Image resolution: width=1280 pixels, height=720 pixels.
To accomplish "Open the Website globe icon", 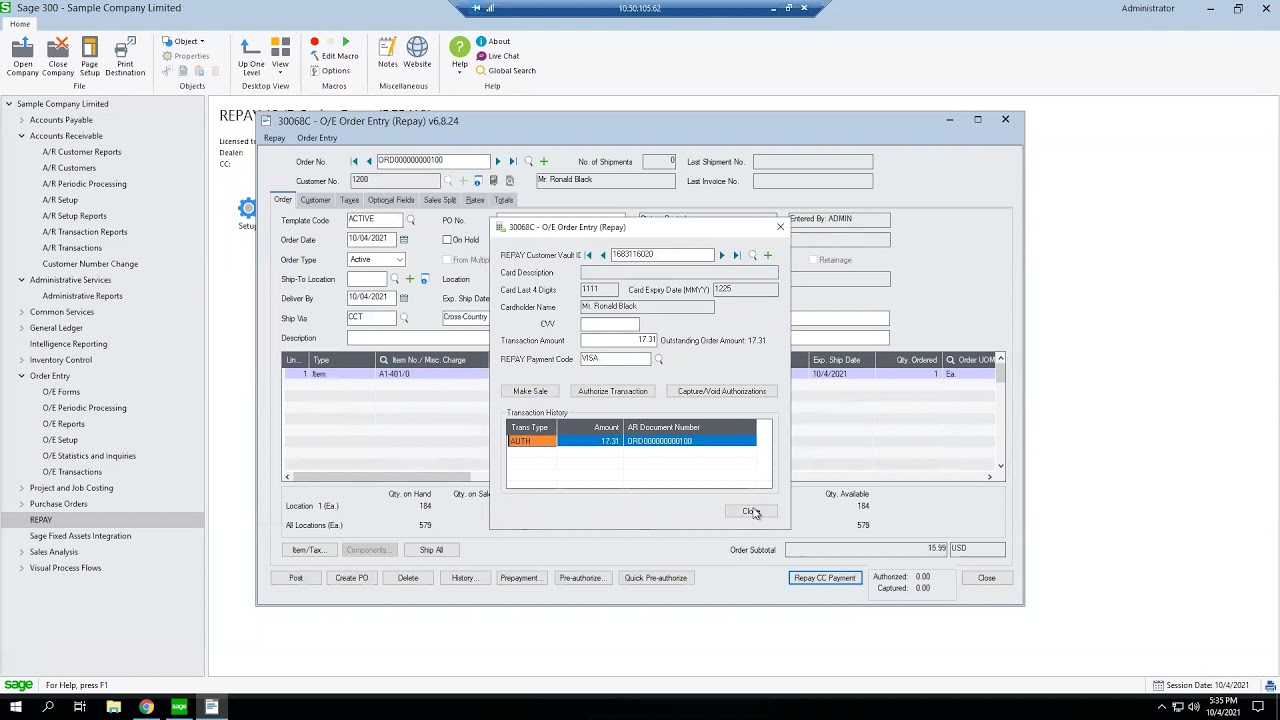I will [x=417, y=53].
